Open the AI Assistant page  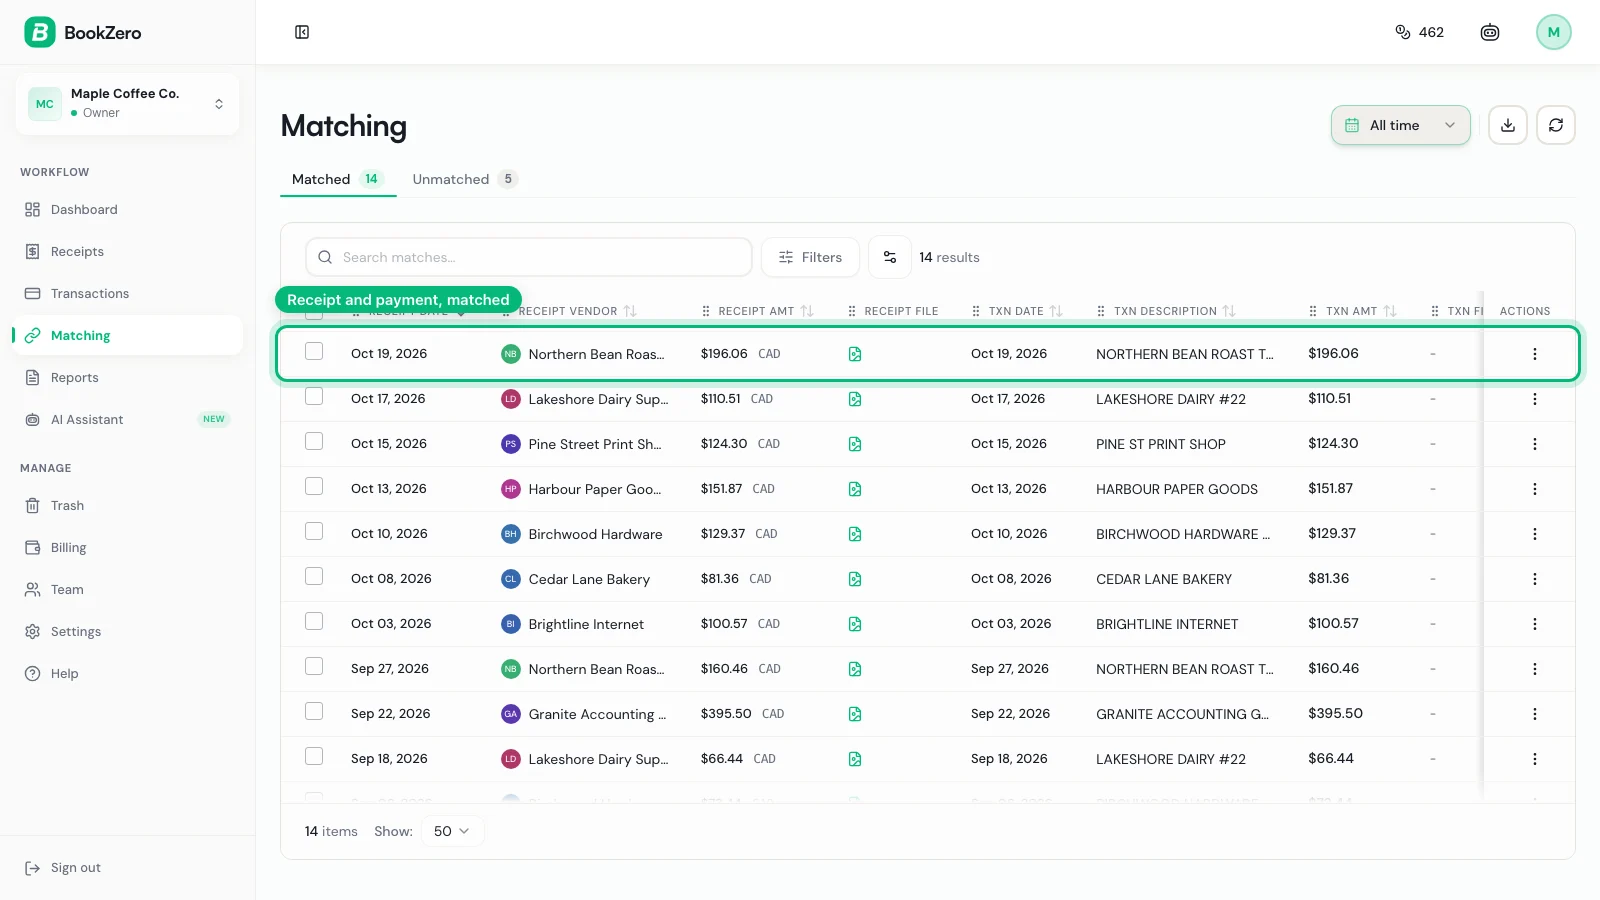(127, 420)
